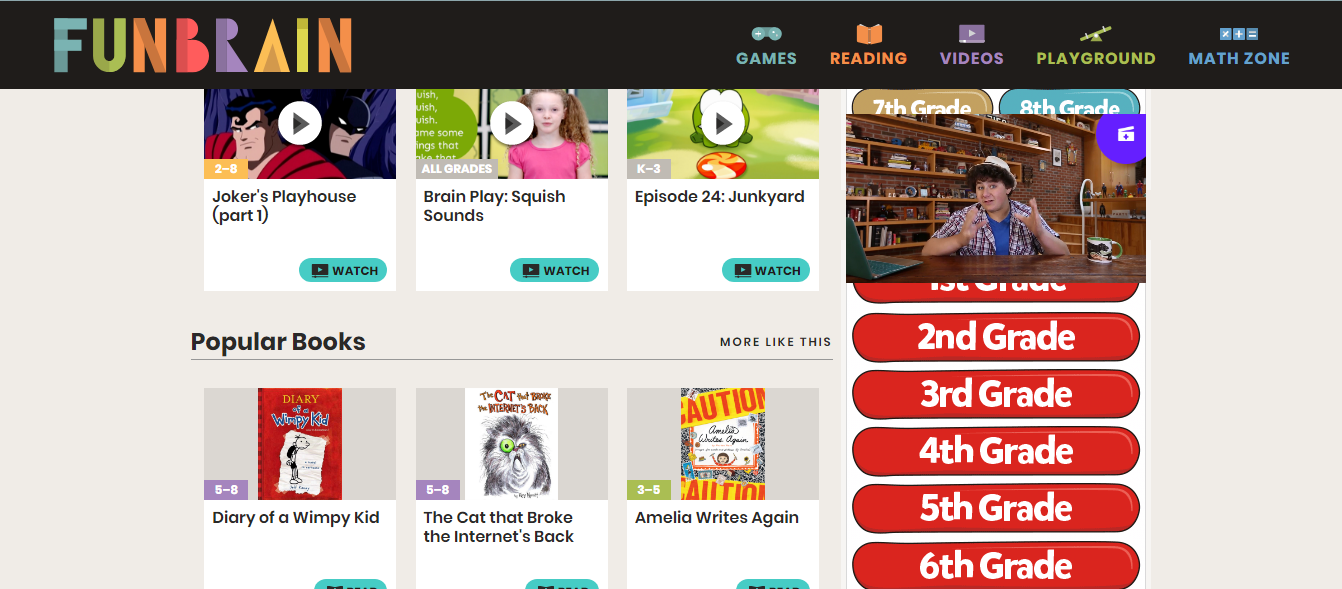This screenshot has width=1342, height=589.
Task: Open More Like This for Popular Books
Action: (775, 342)
